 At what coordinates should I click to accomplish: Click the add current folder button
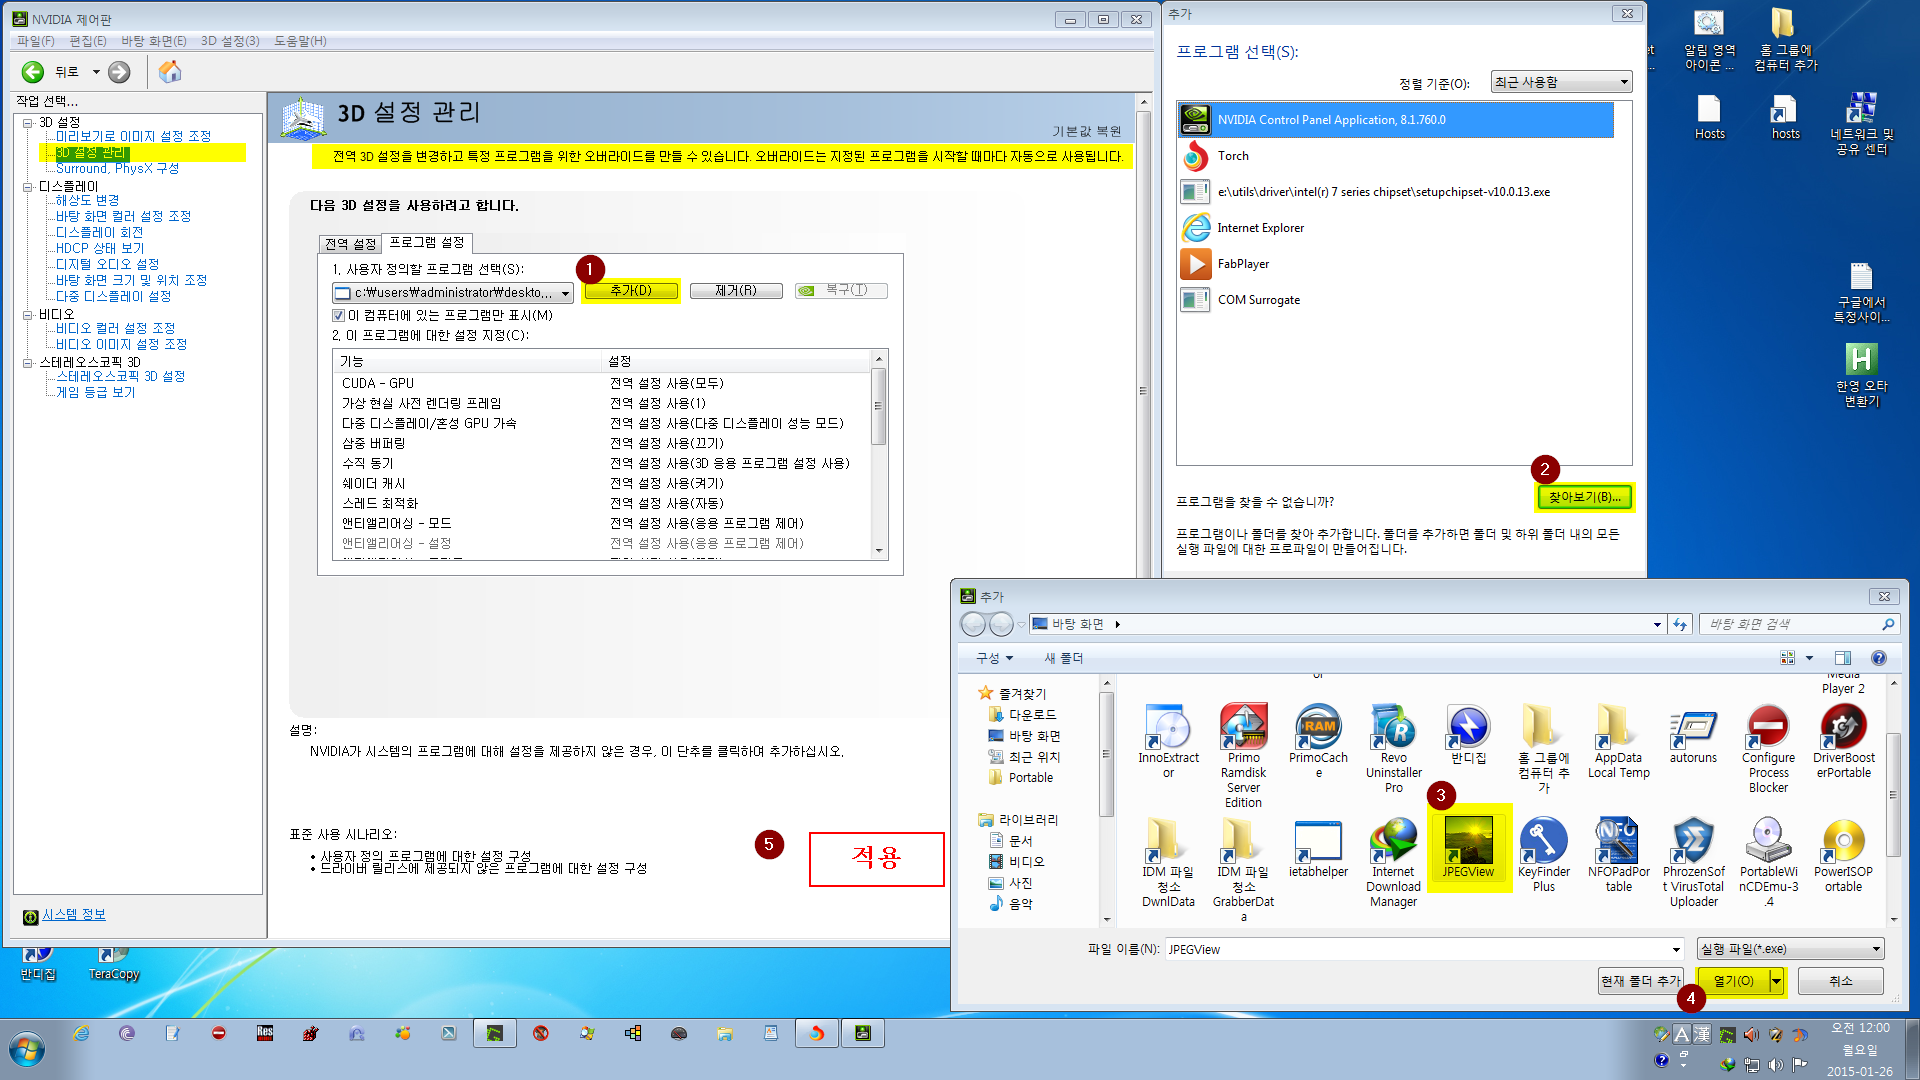(1640, 981)
